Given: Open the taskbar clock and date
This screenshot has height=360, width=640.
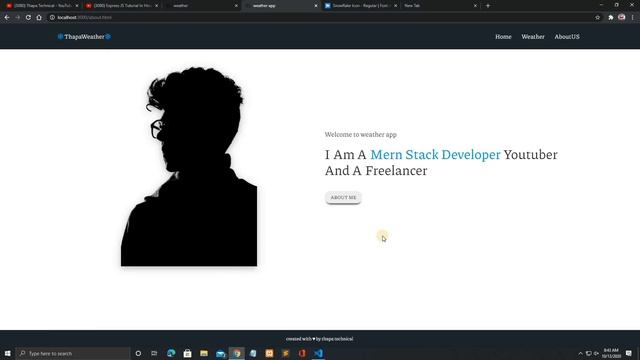Looking at the screenshot, I should [611, 353].
